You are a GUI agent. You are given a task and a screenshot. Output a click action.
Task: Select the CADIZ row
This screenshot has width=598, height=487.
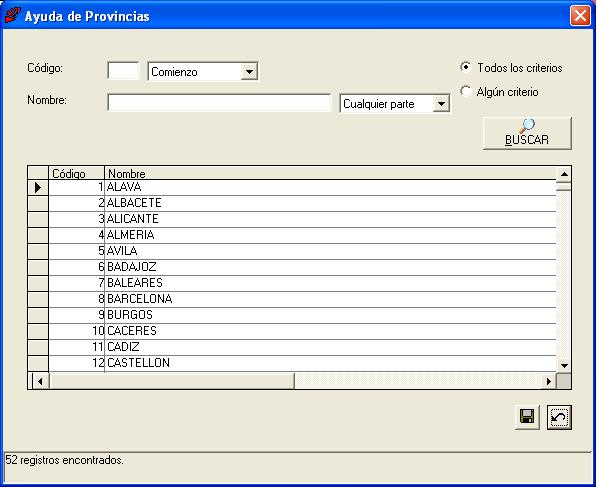[292, 347]
